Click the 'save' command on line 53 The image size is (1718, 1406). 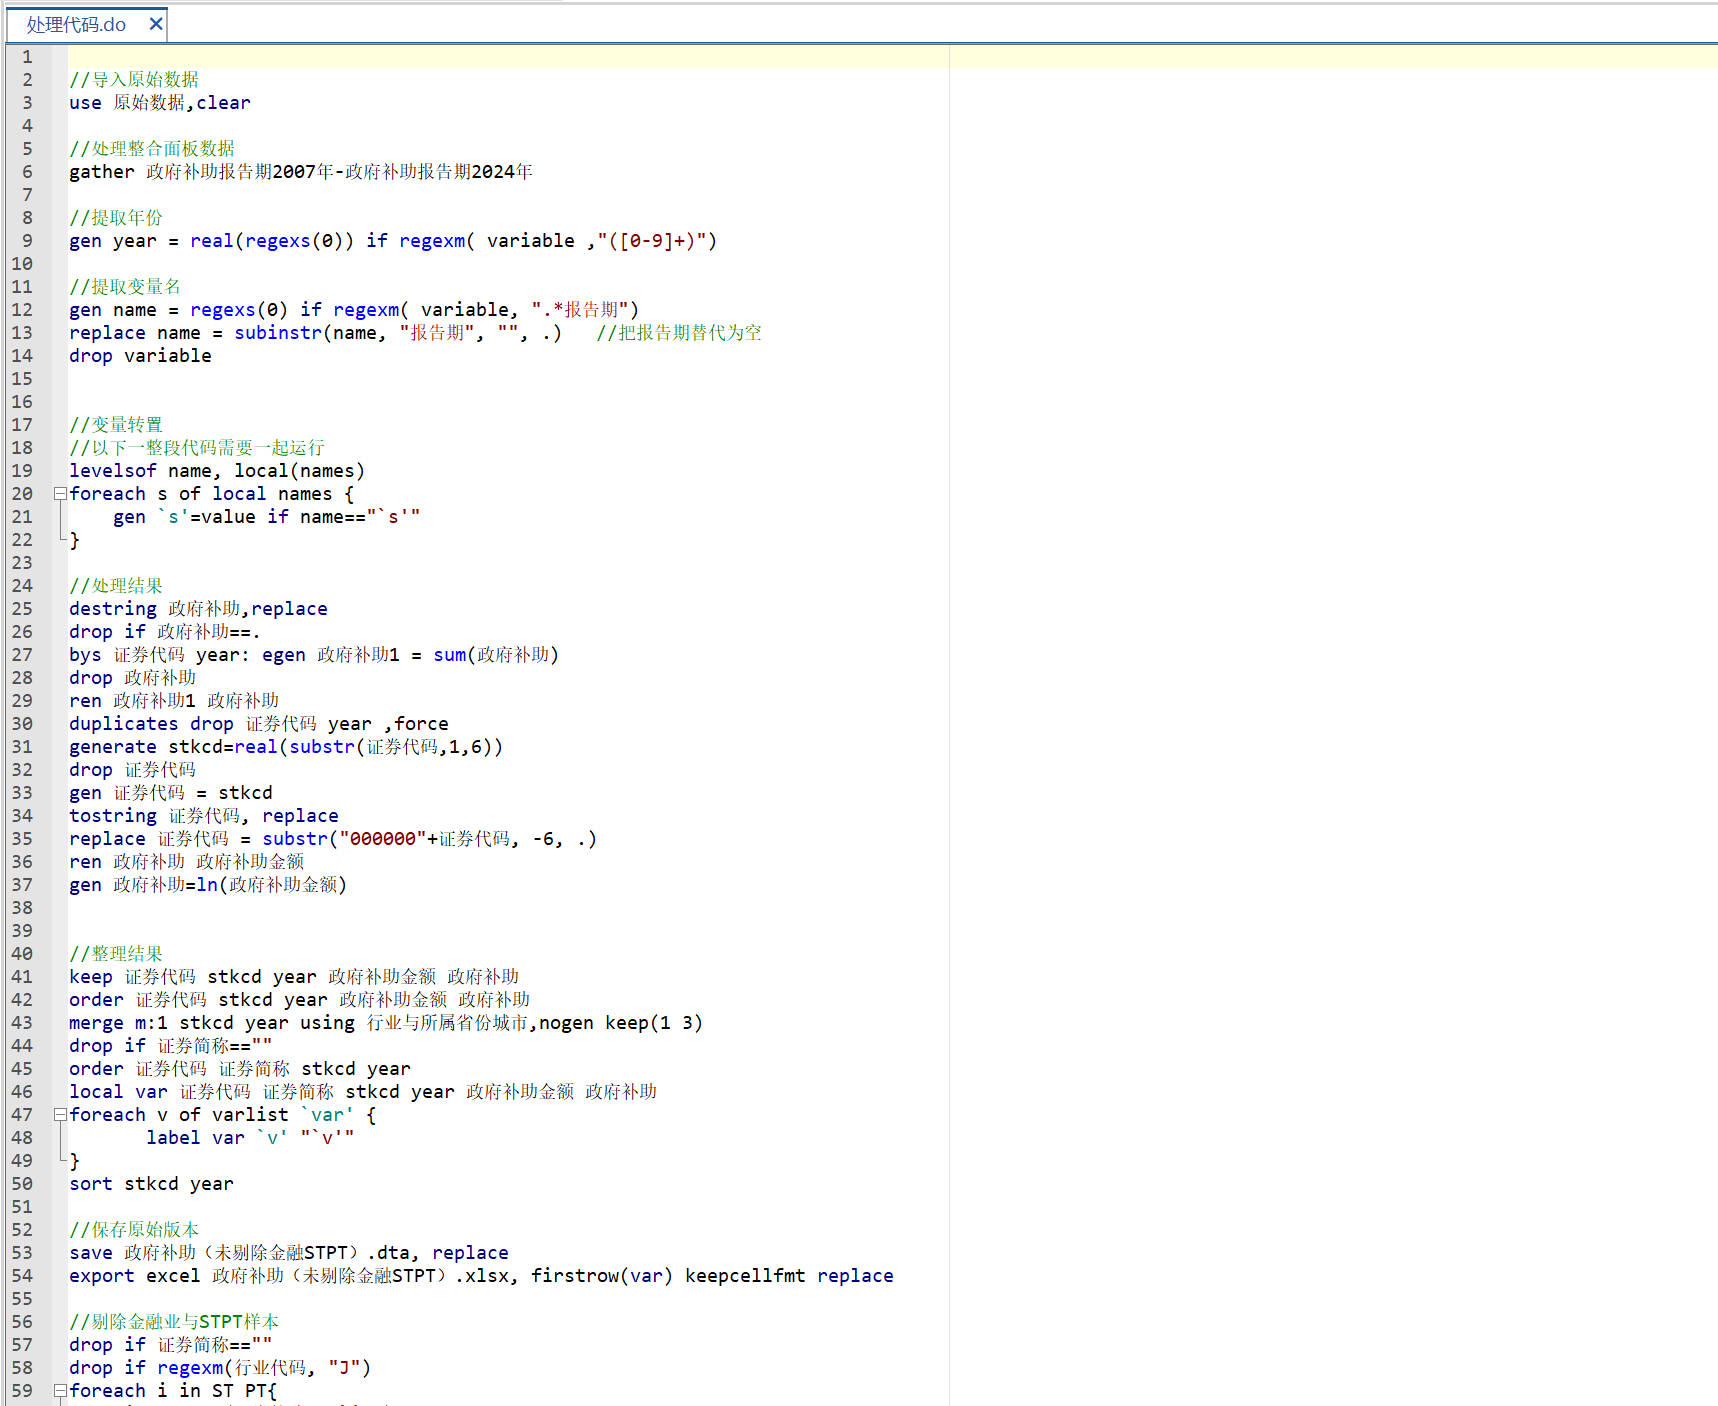coord(90,1253)
